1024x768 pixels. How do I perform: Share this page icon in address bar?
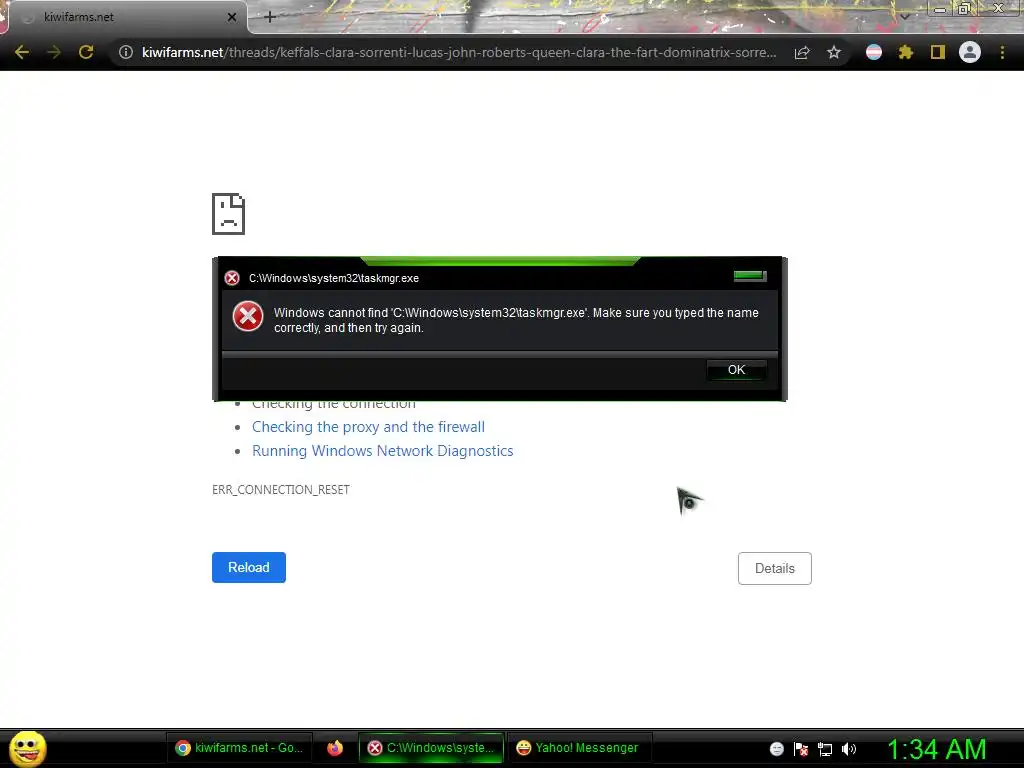click(x=802, y=52)
